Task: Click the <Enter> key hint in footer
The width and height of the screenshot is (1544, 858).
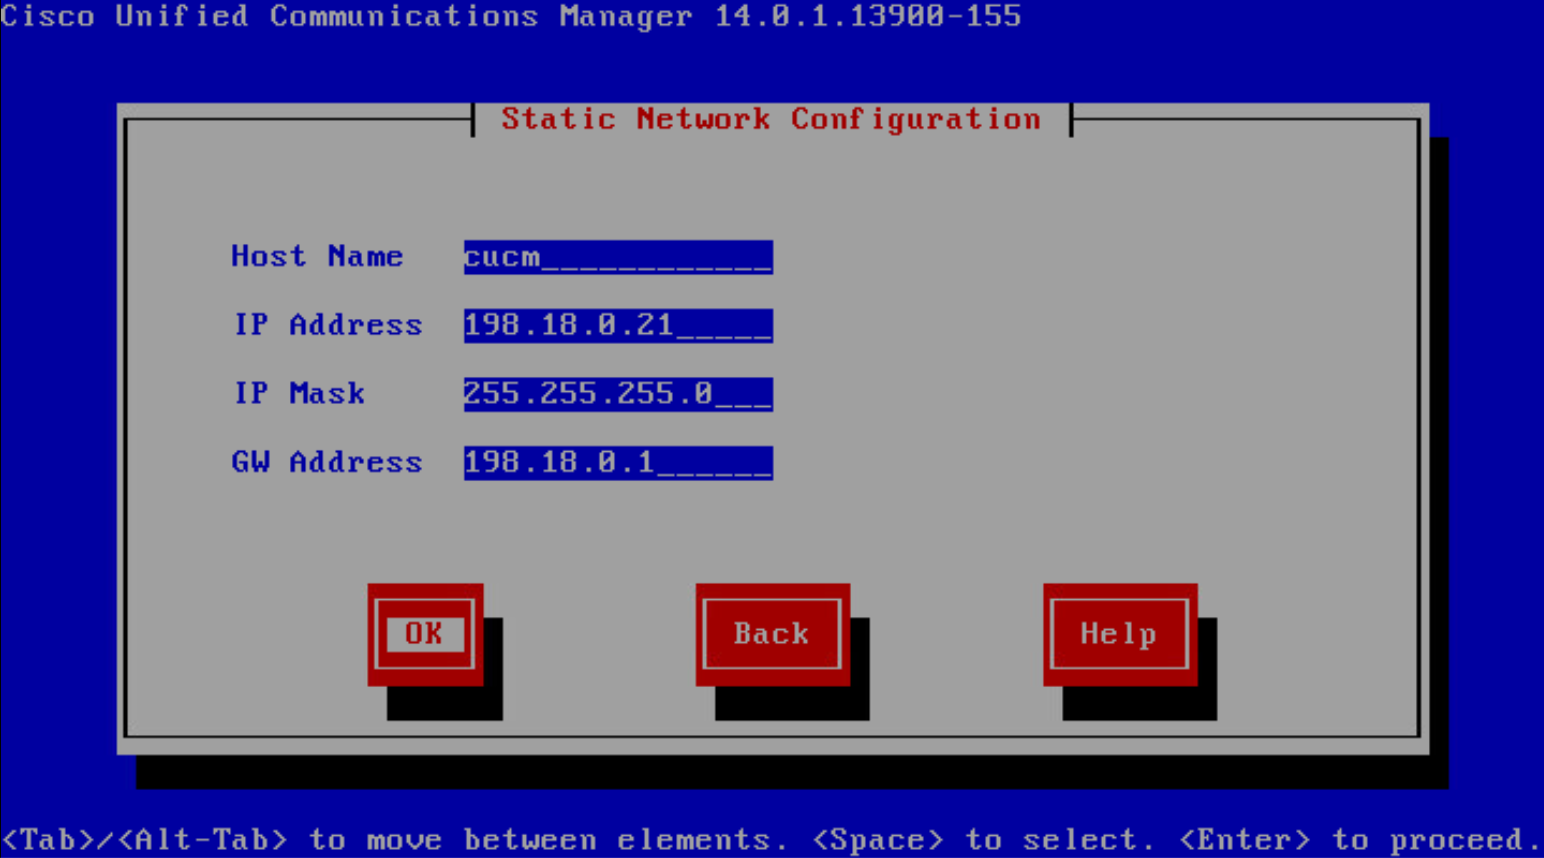Action: click(1245, 840)
